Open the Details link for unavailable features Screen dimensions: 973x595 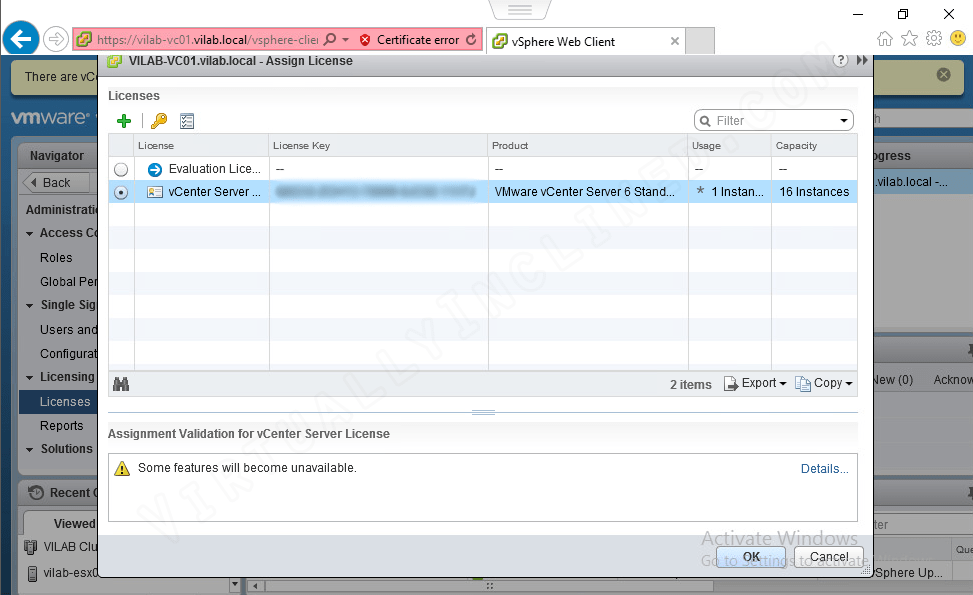(x=823, y=468)
